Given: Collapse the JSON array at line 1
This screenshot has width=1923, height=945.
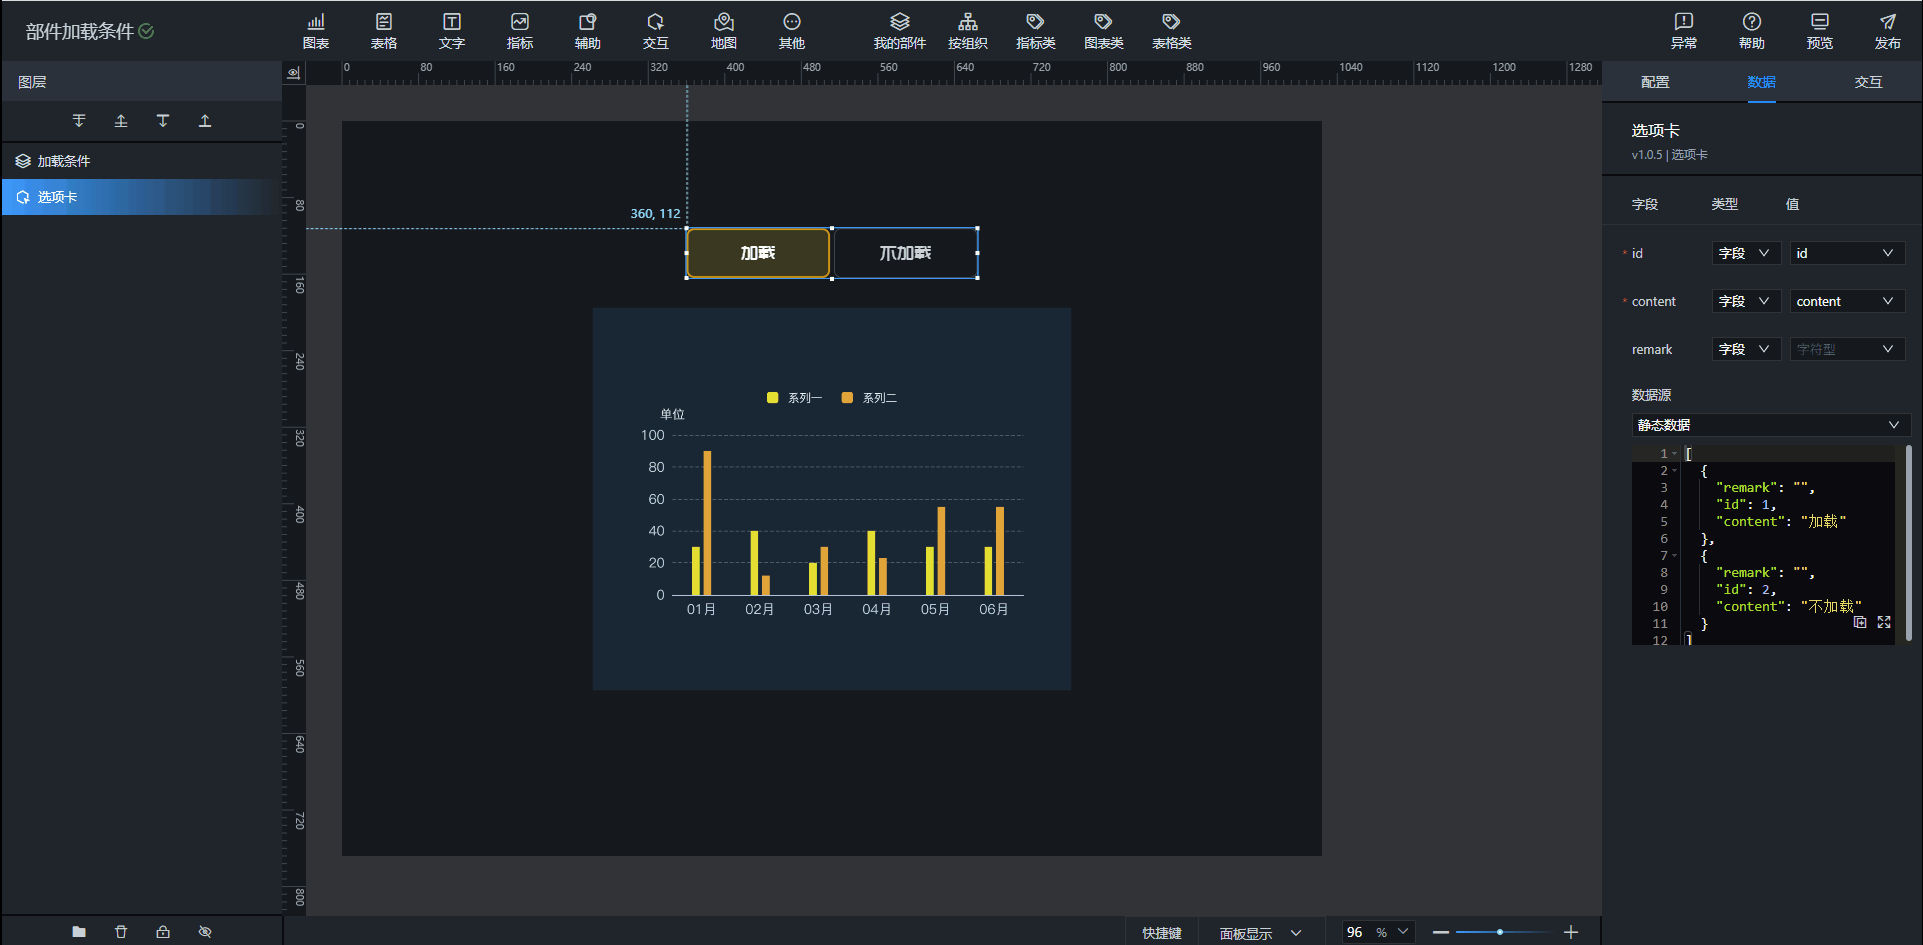Looking at the screenshot, I should coord(1675,454).
